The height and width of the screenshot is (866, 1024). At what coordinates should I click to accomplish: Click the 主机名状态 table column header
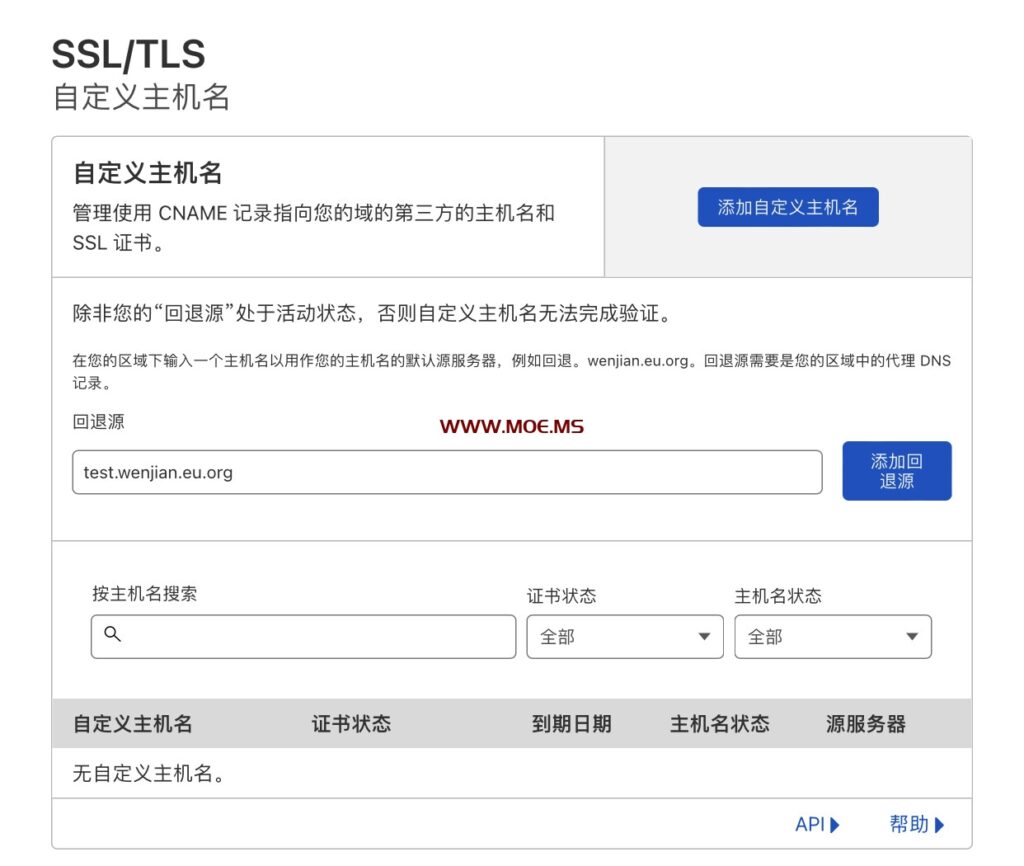point(719,724)
